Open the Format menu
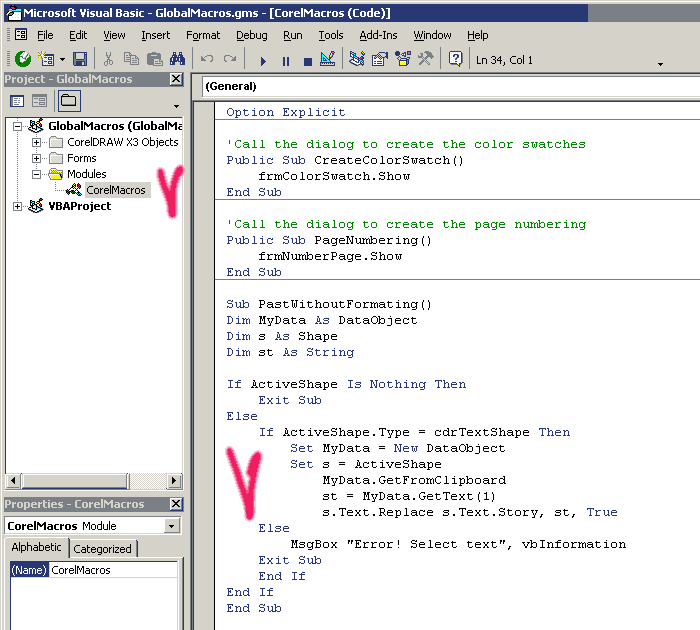 (203, 35)
